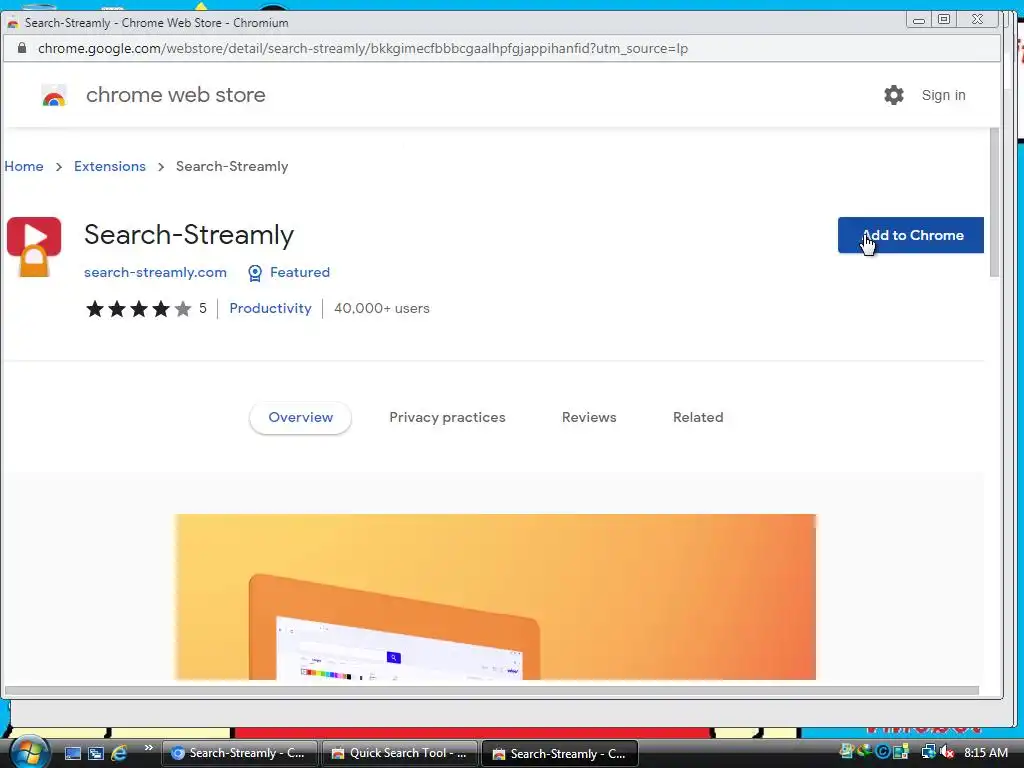Click the vertical page scrollbar
The height and width of the screenshot is (768, 1024).
[x=994, y=202]
